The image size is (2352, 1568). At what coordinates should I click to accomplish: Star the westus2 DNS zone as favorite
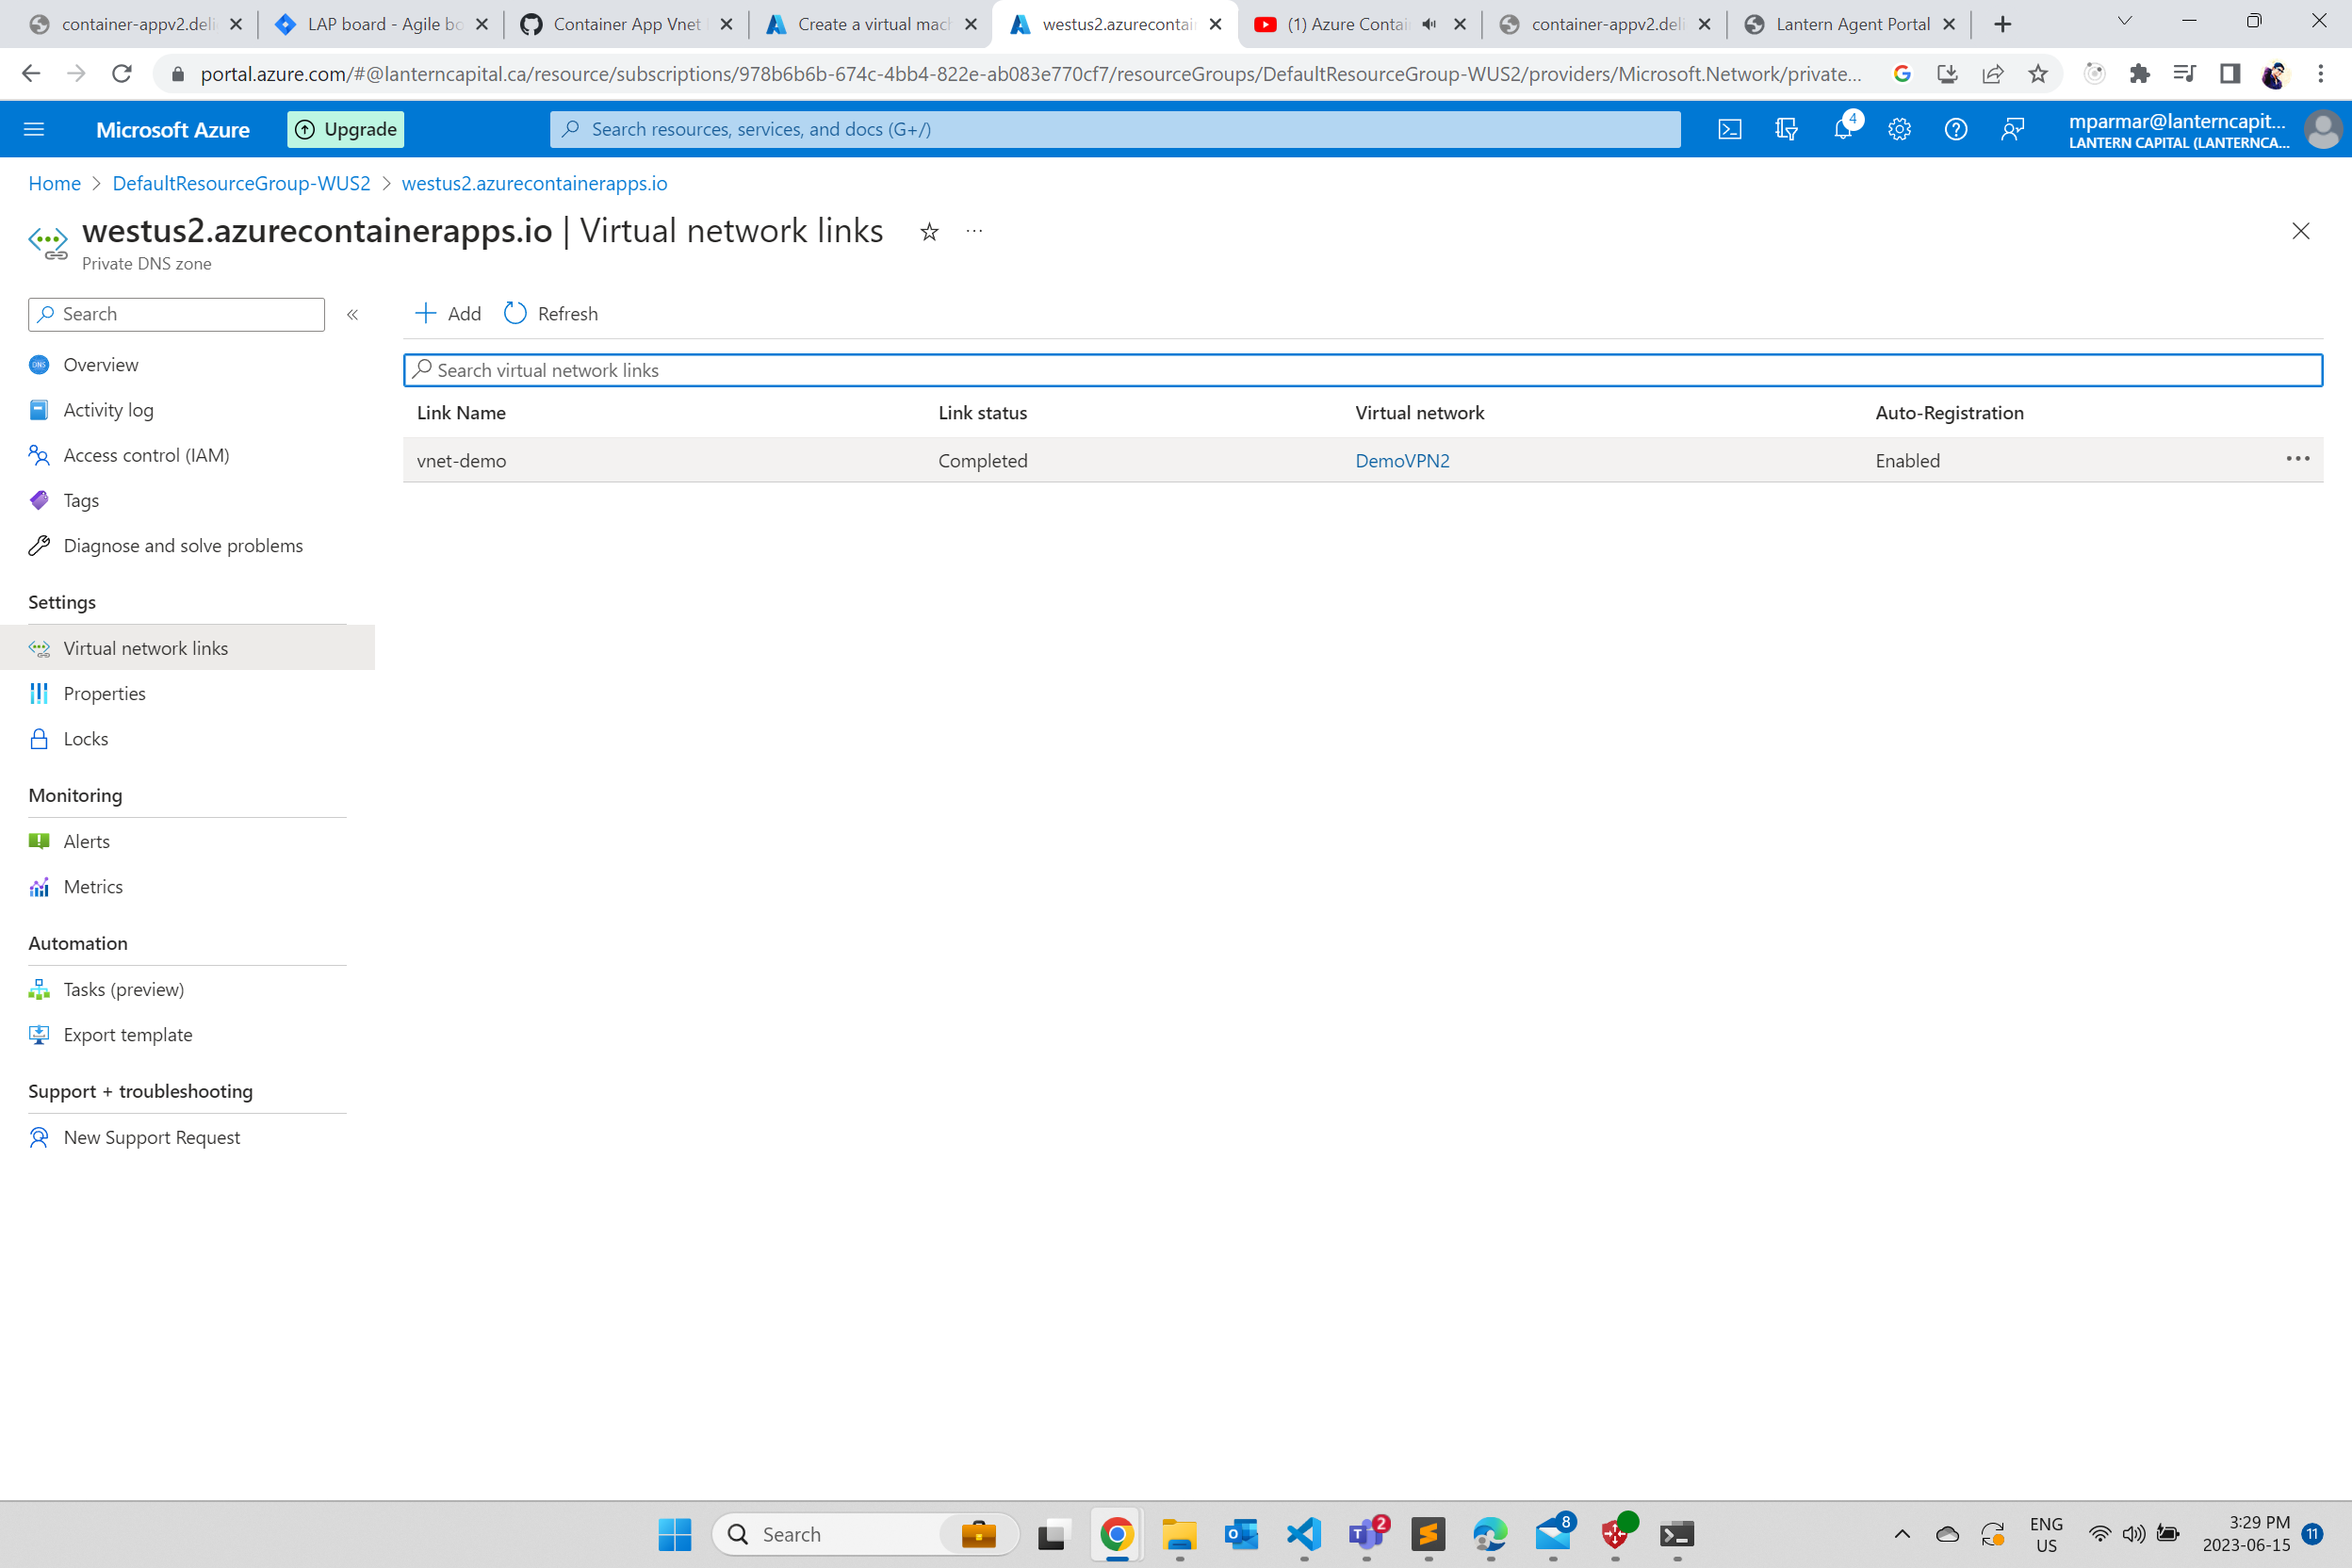(929, 231)
